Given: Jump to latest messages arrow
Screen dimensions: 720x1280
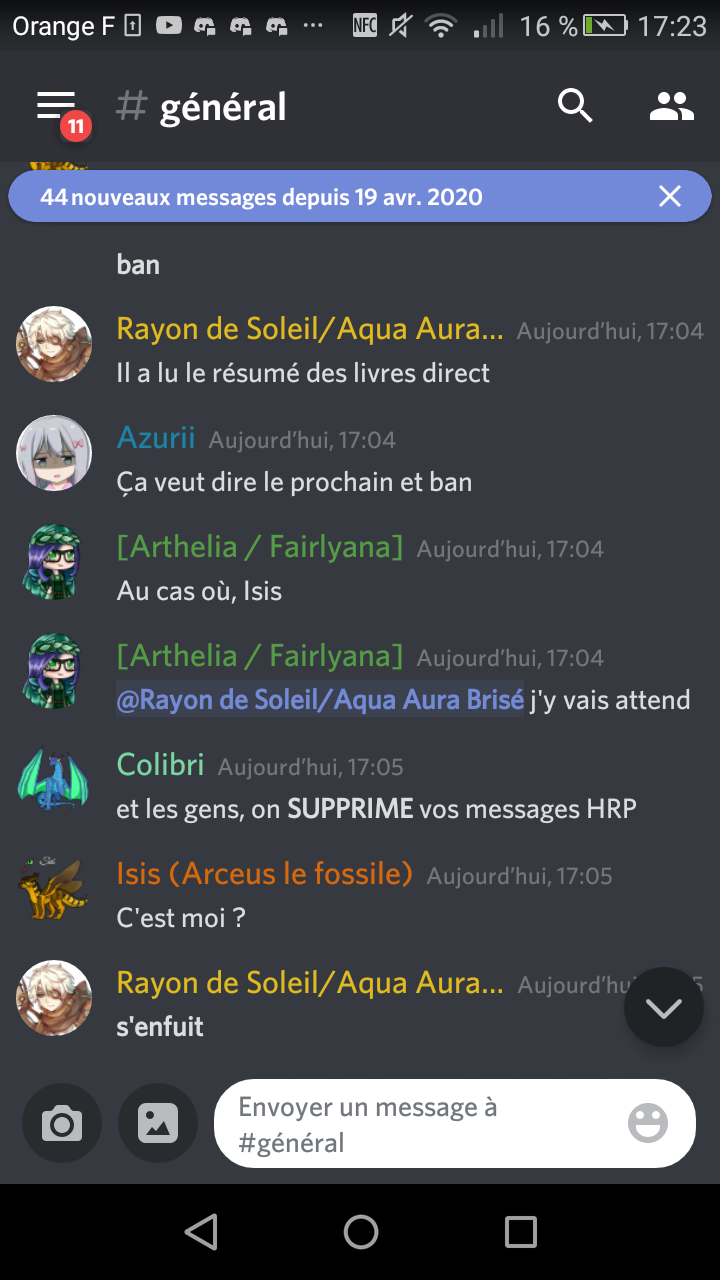Looking at the screenshot, I should (x=663, y=1008).
